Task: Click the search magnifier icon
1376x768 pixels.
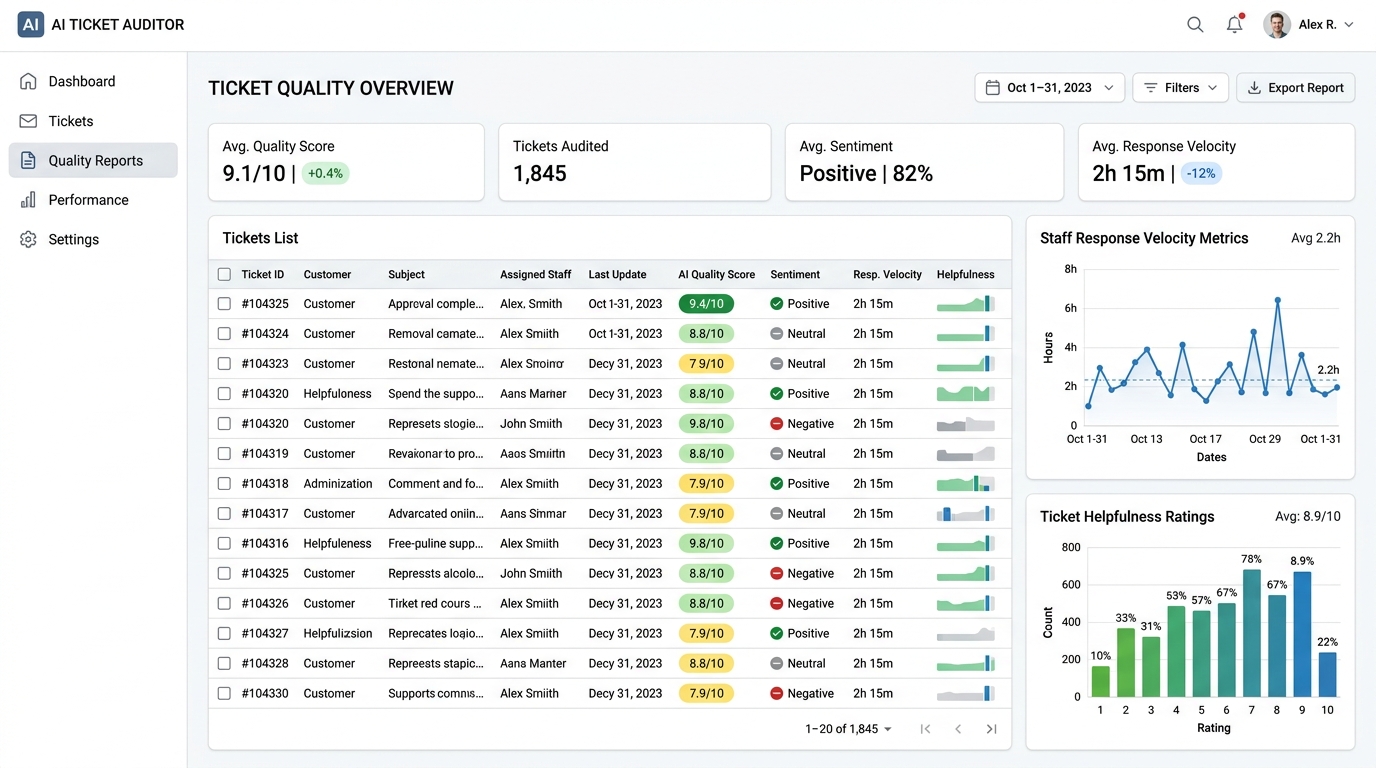Action: (1195, 25)
